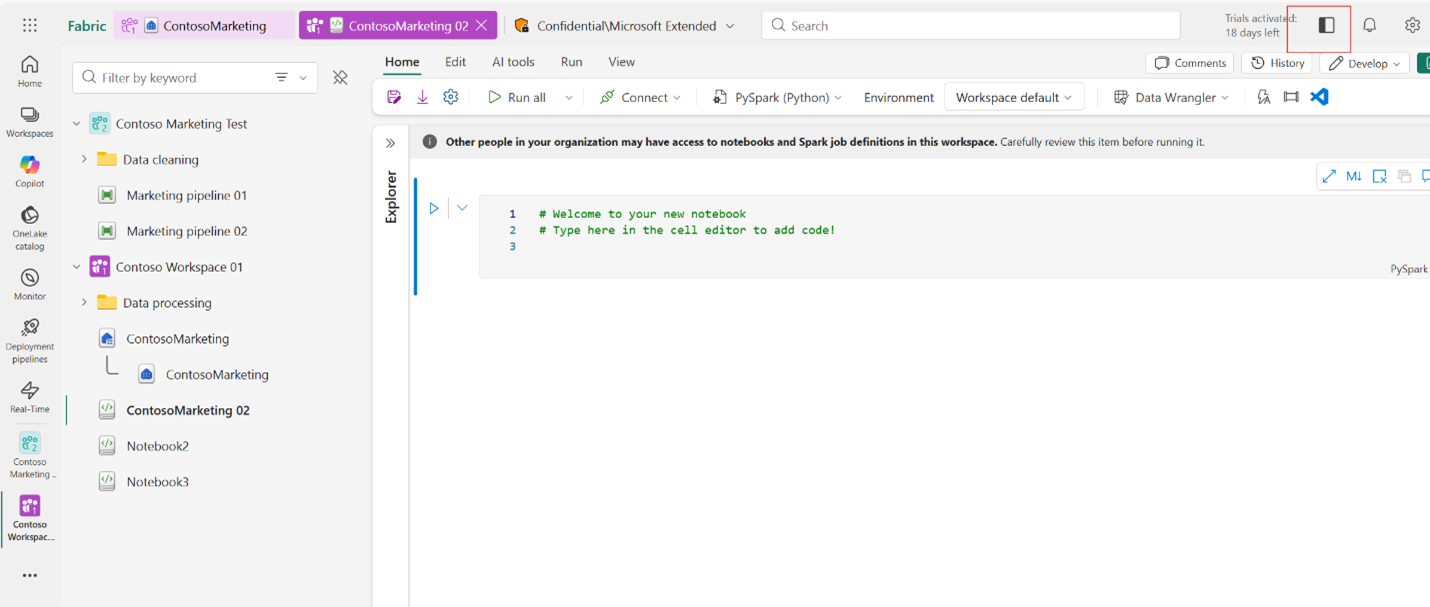Open the Comments button
The height and width of the screenshot is (607, 1430).
click(1190, 63)
